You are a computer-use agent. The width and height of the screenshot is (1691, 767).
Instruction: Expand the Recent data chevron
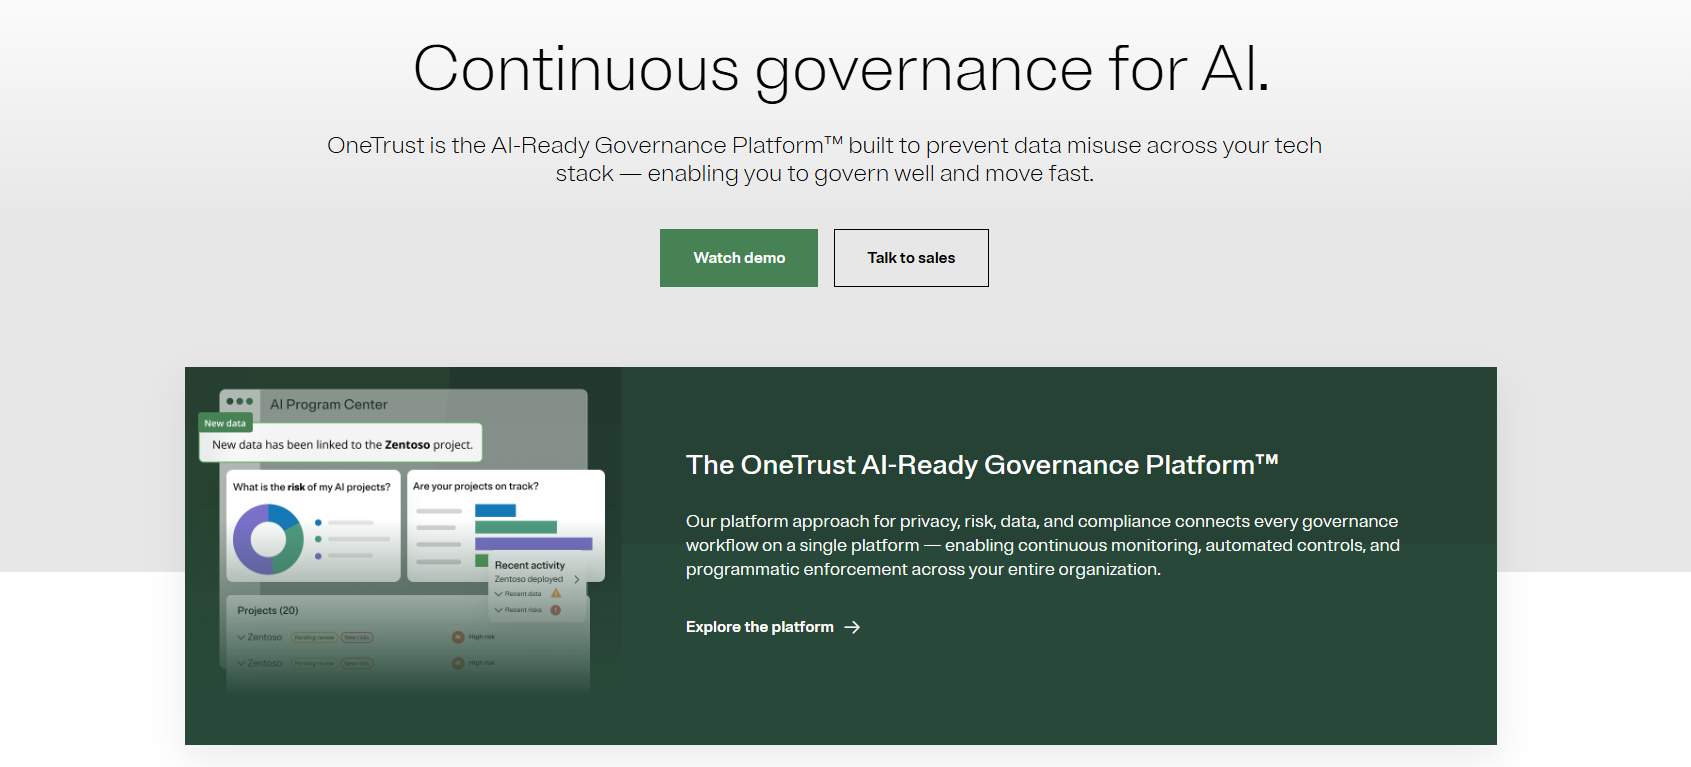tap(499, 594)
